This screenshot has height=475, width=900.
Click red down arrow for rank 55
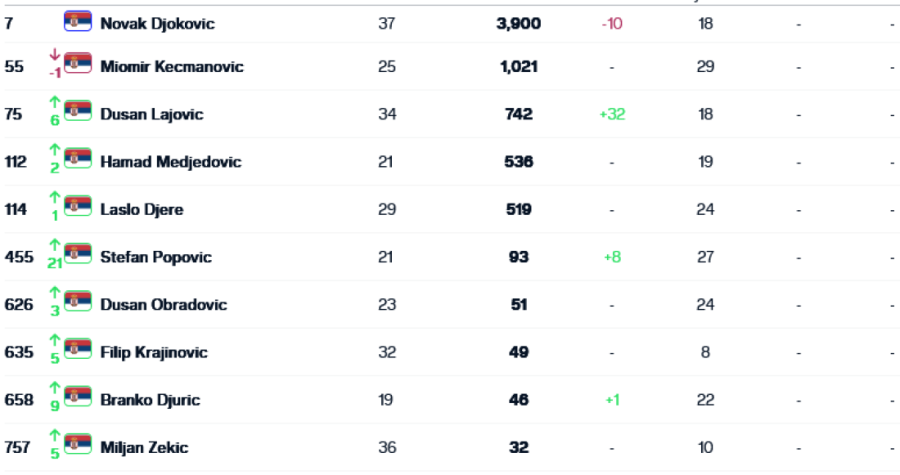(x=54, y=55)
